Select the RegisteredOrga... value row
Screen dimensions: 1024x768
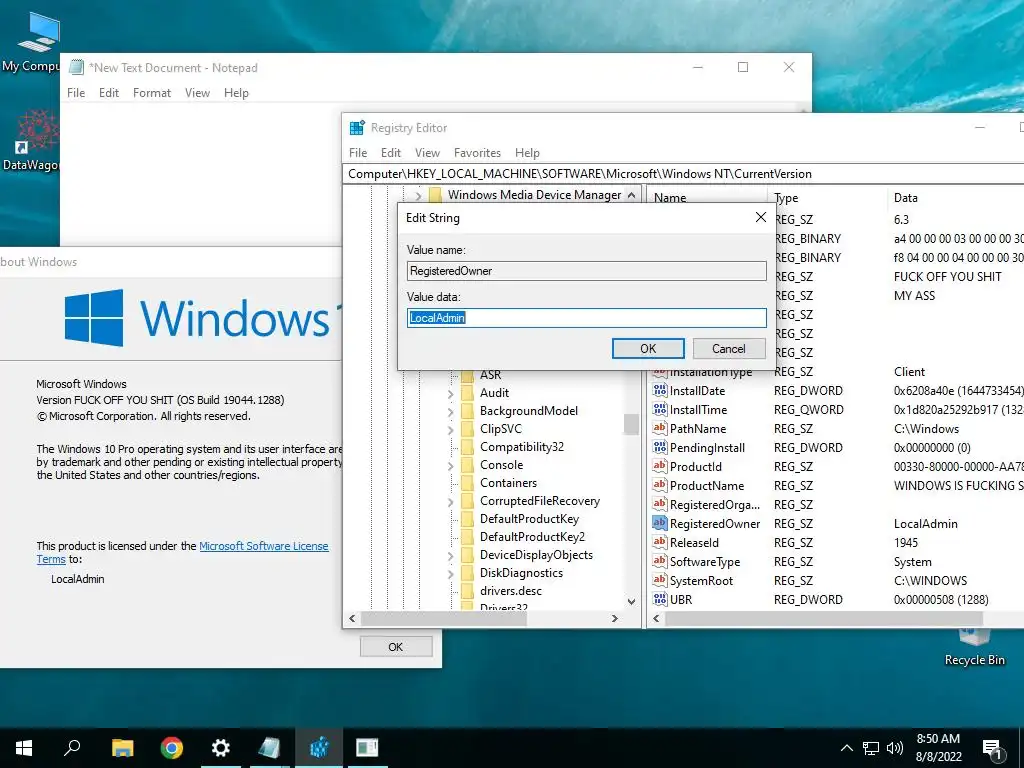pyautogui.click(x=836, y=505)
